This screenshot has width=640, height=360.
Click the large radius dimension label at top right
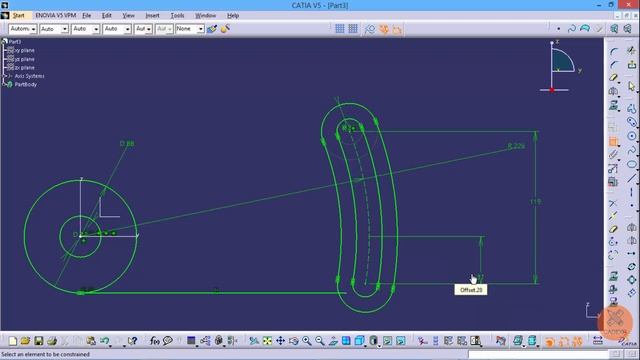pos(516,146)
